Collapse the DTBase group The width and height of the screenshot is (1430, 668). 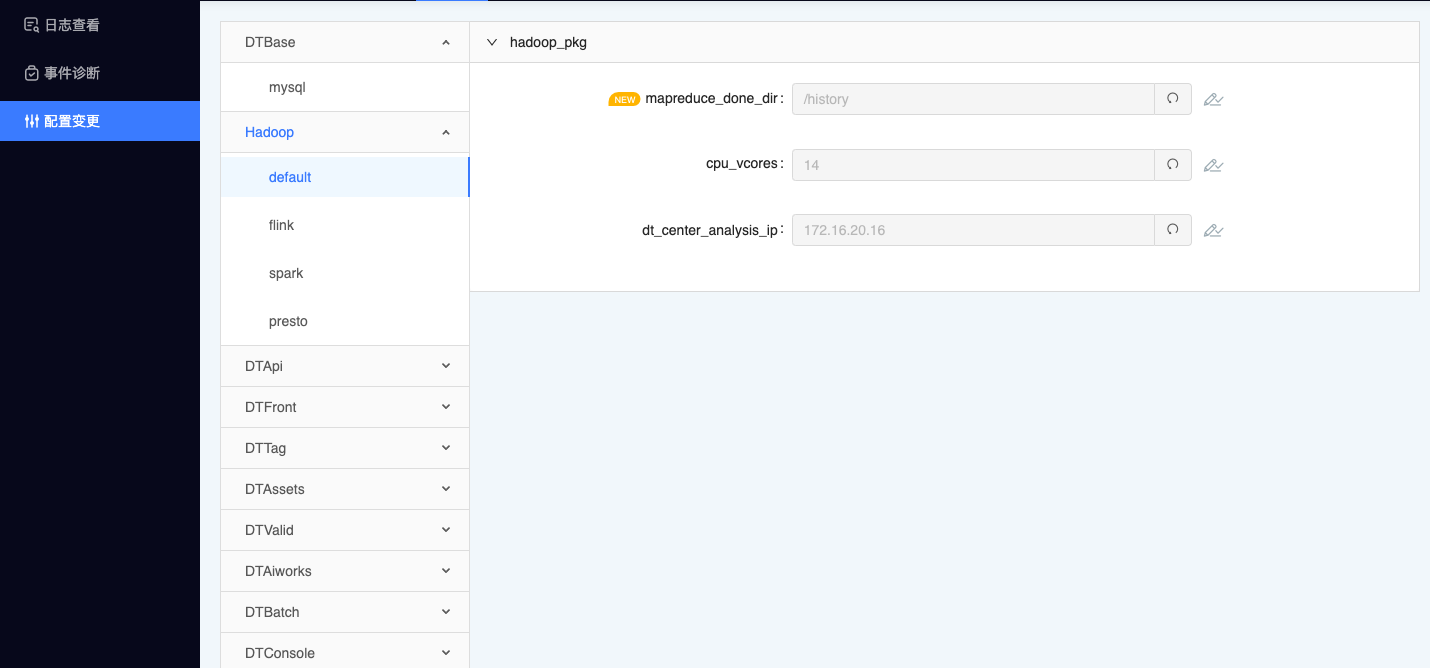pos(445,43)
